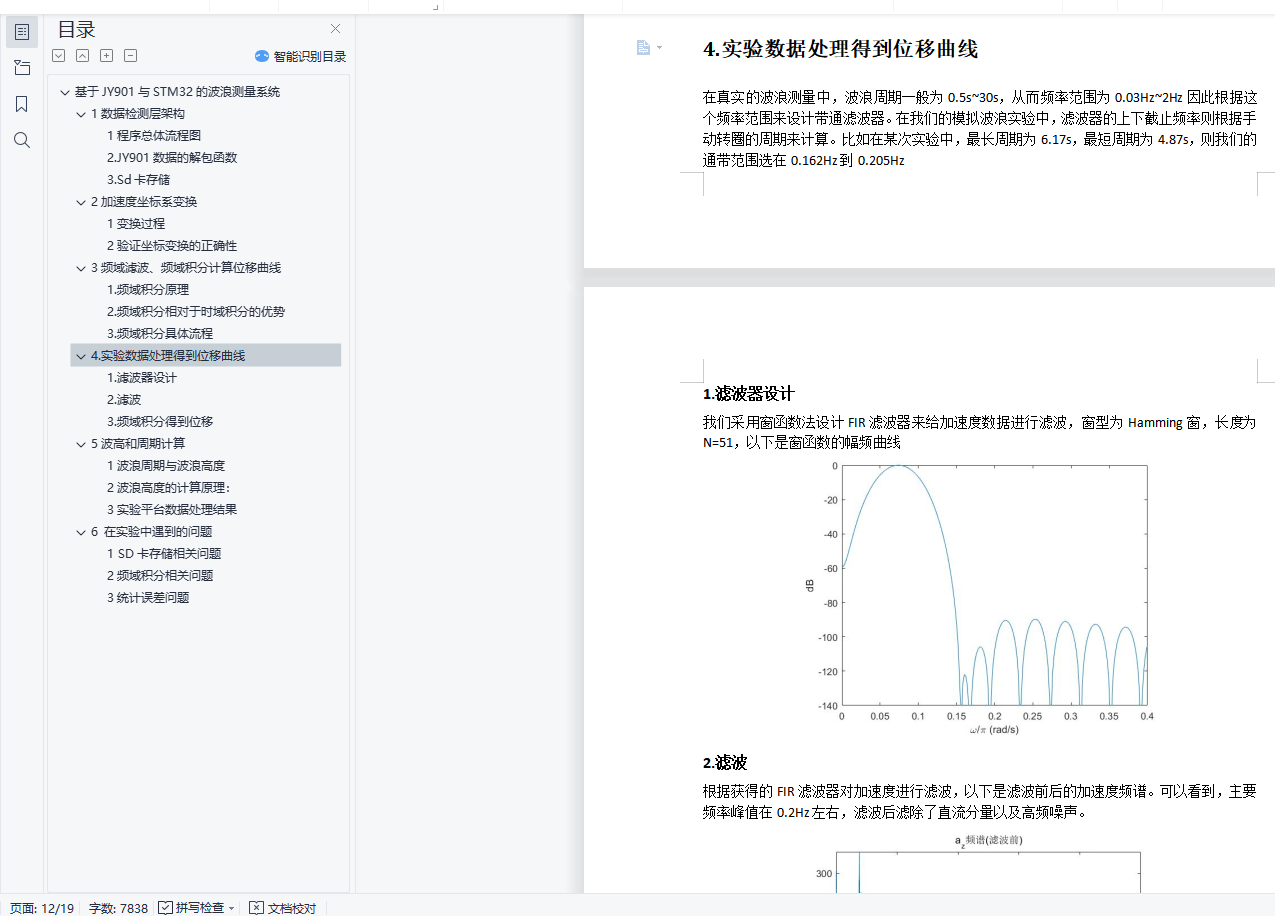Open the 目录 outline panel icon in the sidebar
Image resolution: width=1275 pixels, height=916 pixels.
22,32
